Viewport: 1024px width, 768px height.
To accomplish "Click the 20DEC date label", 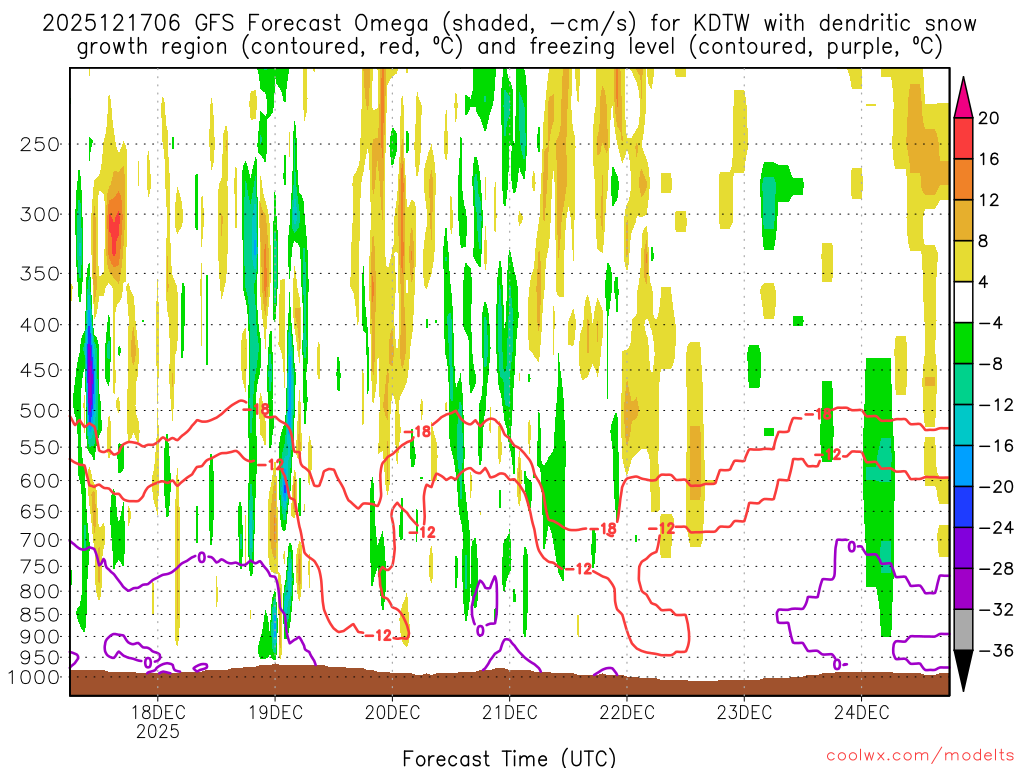I will point(392,712).
